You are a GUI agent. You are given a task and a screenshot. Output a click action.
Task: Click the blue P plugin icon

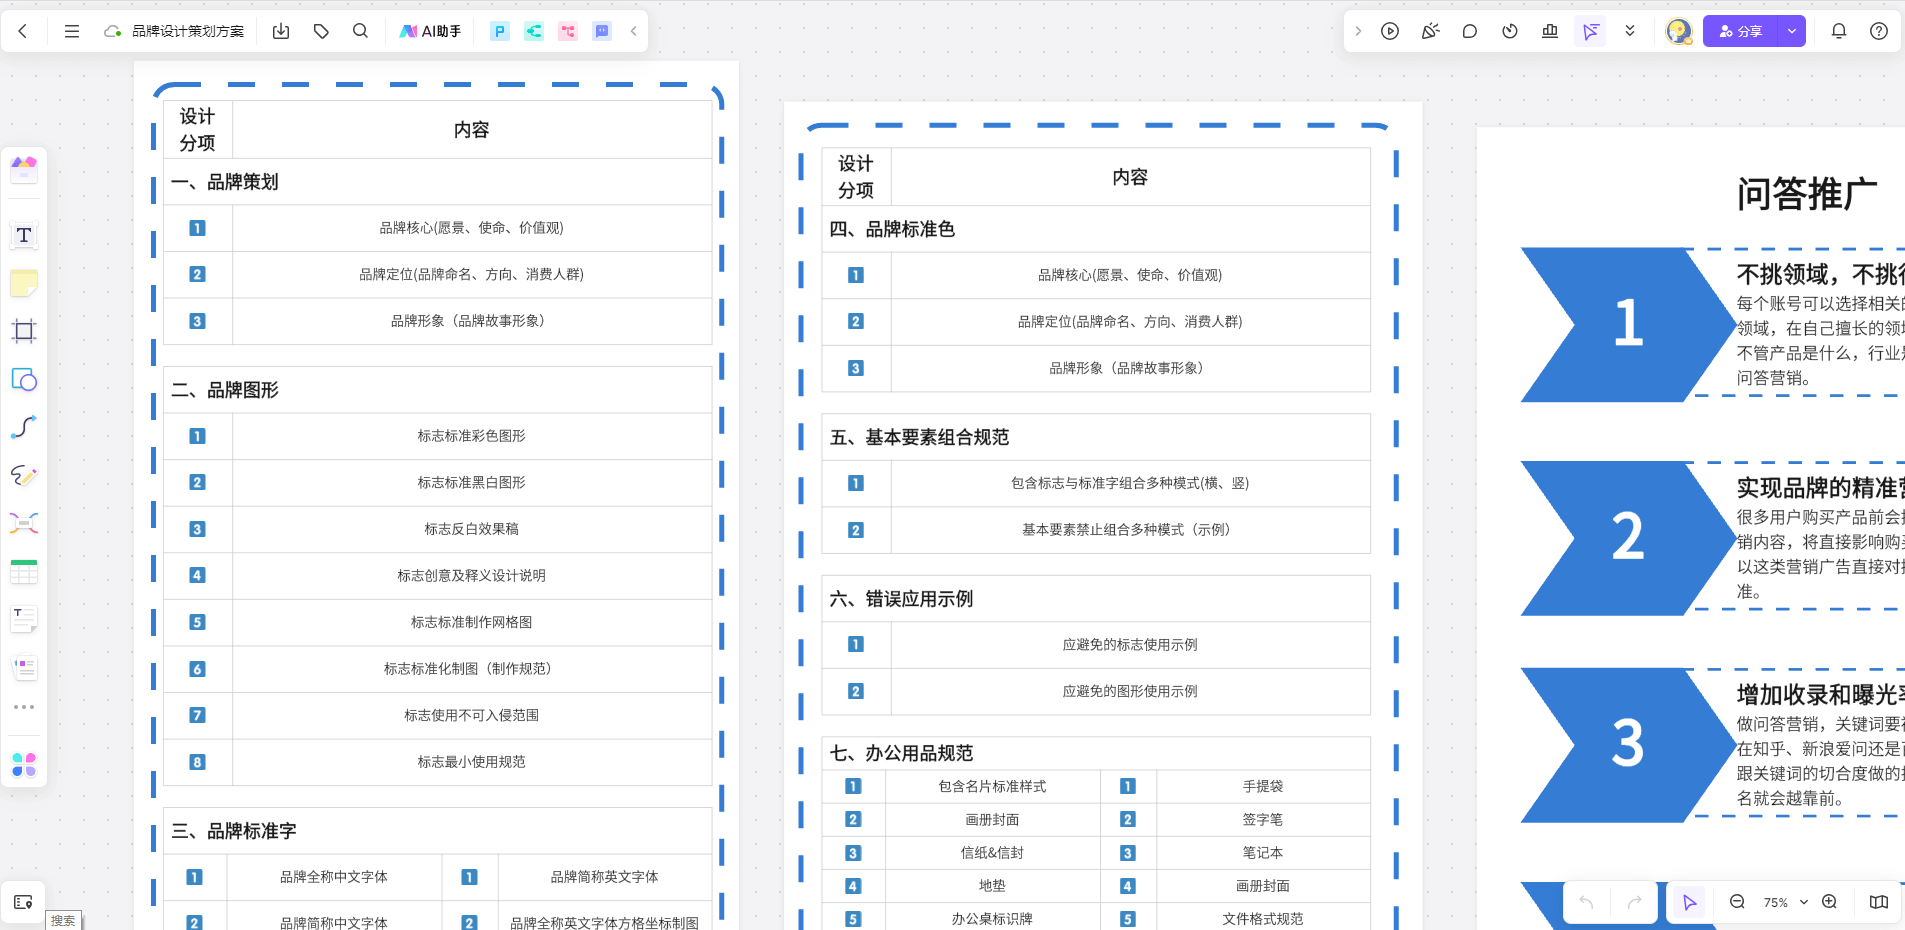click(x=500, y=31)
